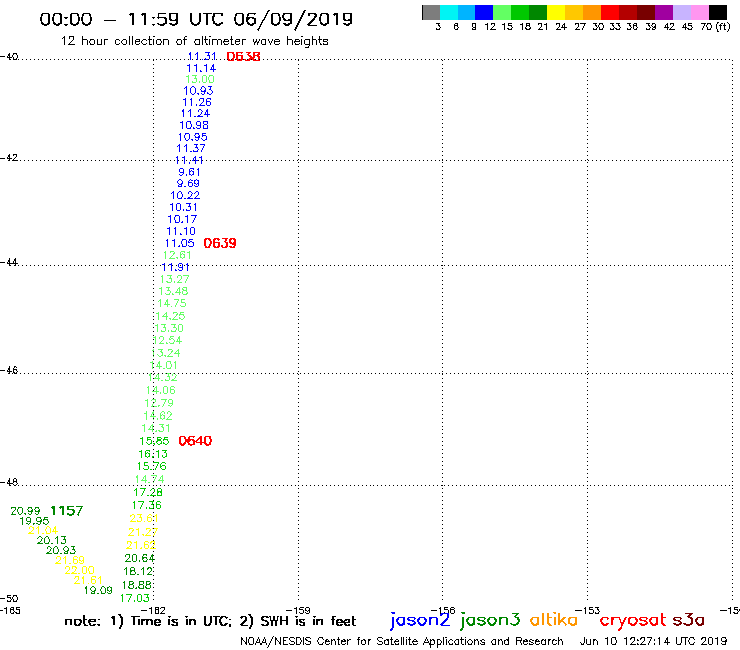This screenshot has width=740, height=650.
Task: Select the yellow 21.27 wave height value
Action: 143,532
